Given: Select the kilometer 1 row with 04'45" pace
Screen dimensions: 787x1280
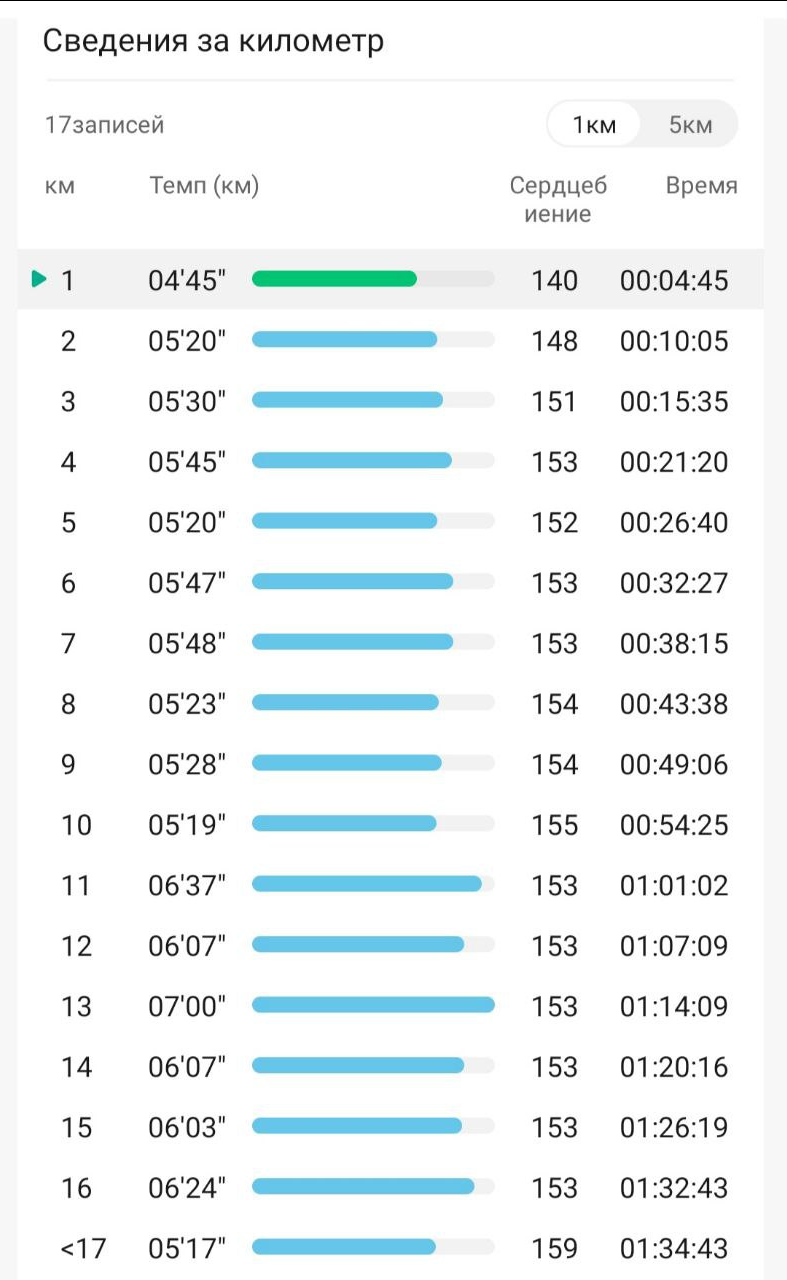Looking at the screenshot, I should [x=391, y=280].
